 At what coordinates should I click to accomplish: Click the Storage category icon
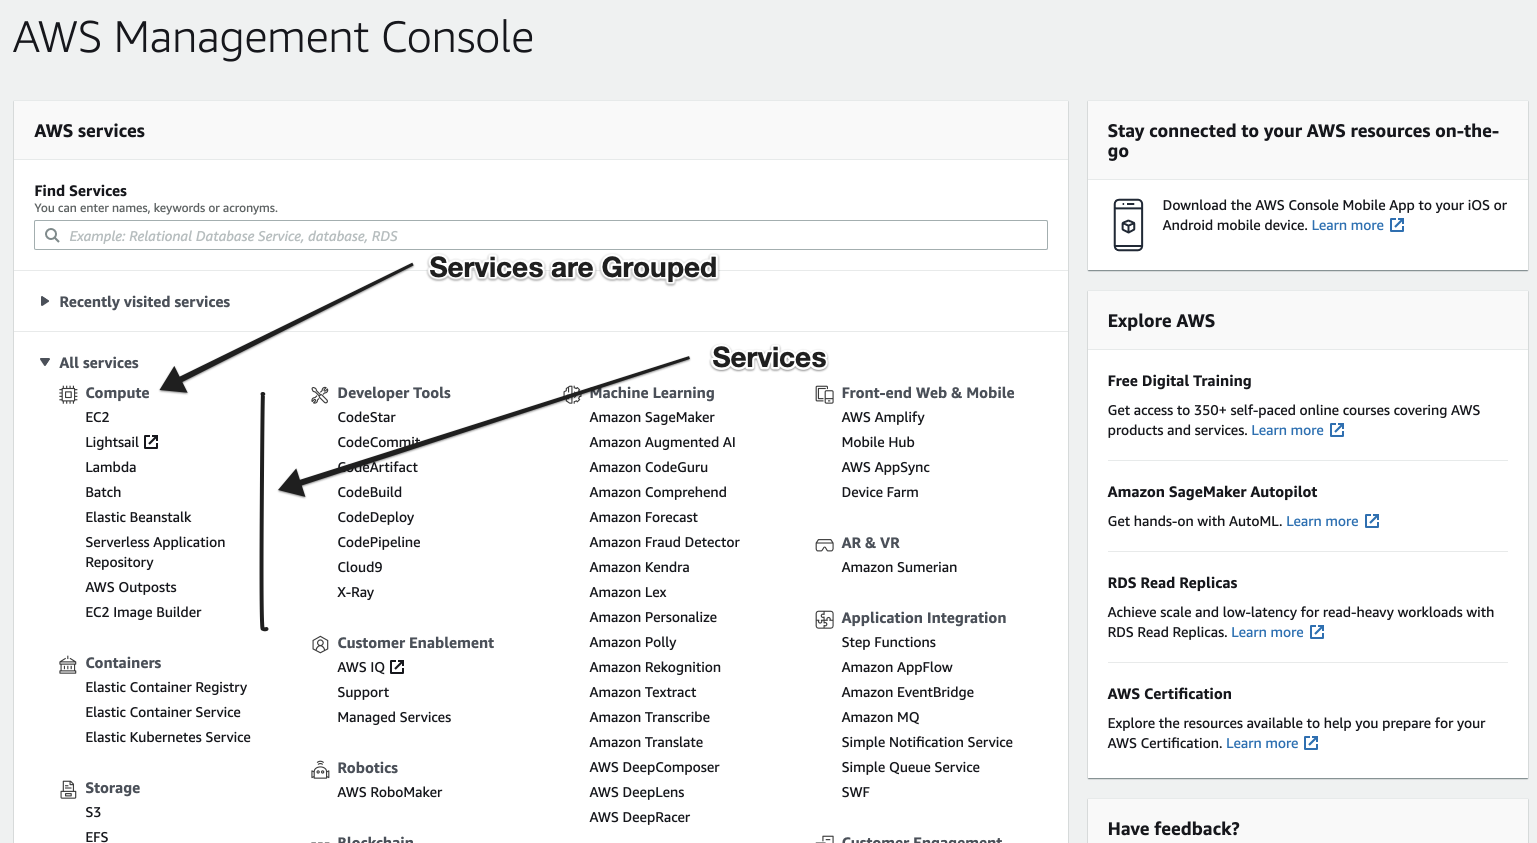(68, 789)
